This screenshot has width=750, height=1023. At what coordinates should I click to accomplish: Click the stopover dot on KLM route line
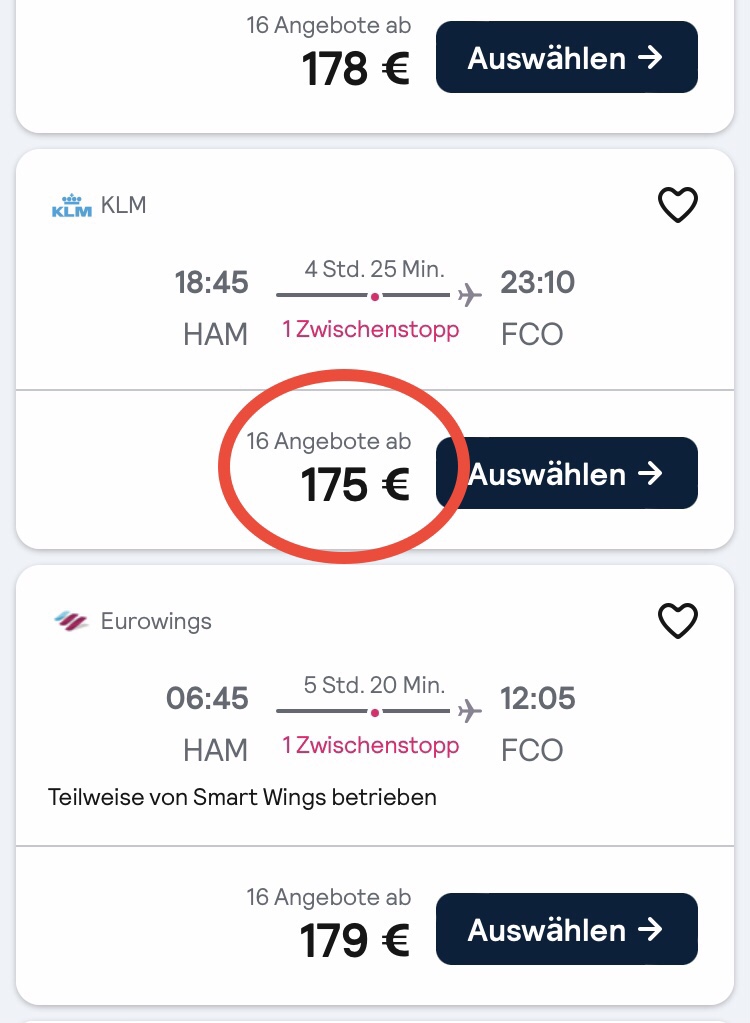coord(374,296)
